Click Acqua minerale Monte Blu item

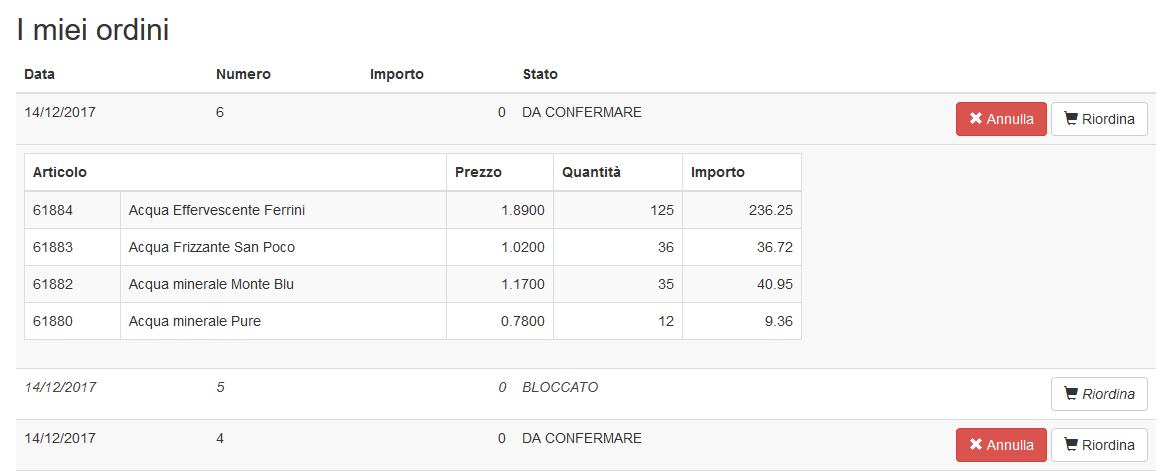211,285
